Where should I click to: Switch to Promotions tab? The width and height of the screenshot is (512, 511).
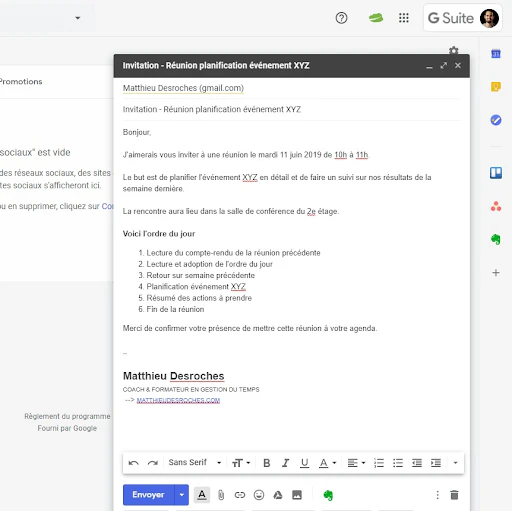(x=21, y=82)
